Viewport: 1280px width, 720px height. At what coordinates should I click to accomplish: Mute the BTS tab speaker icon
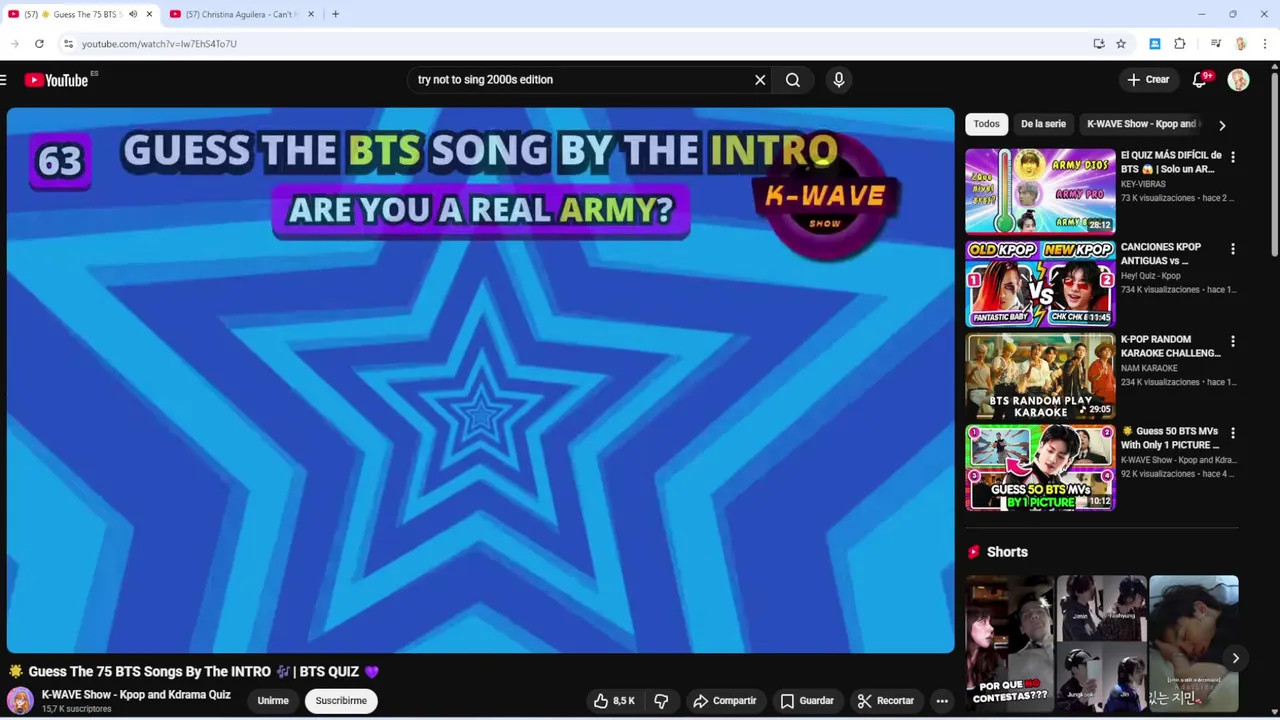(x=132, y=14)
